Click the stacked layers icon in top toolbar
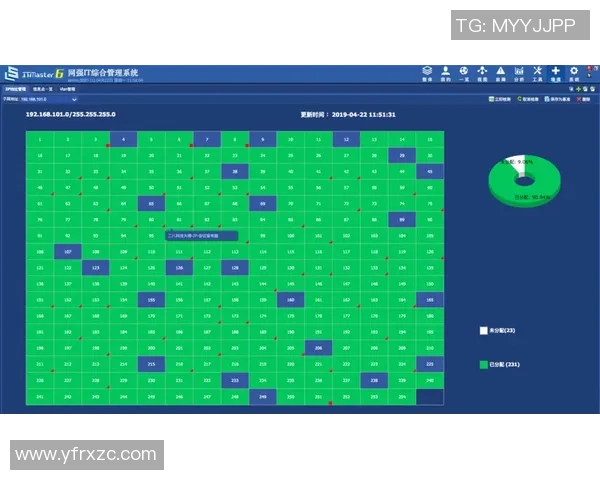Viewport: 600px width, 480px height. (427, 71)
